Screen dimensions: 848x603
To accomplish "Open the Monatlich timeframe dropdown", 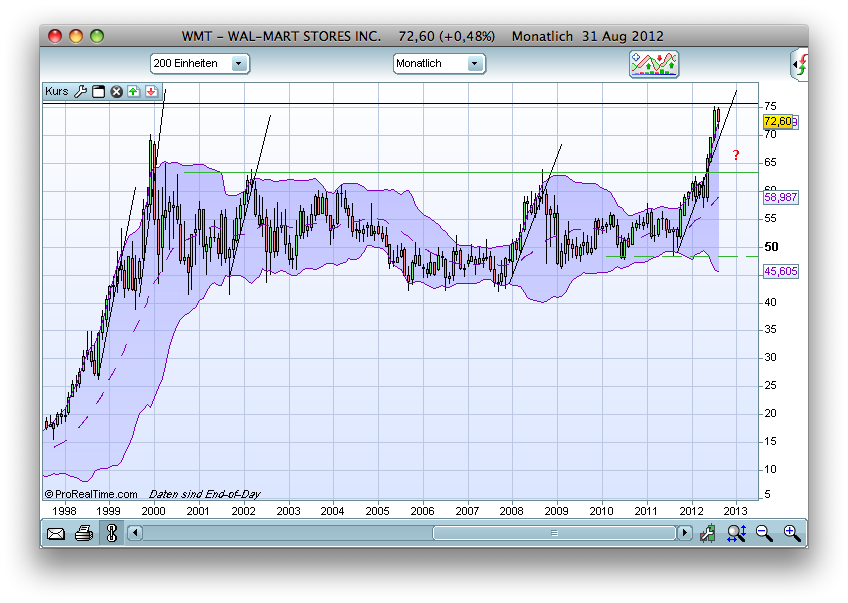I will (439, 63).
